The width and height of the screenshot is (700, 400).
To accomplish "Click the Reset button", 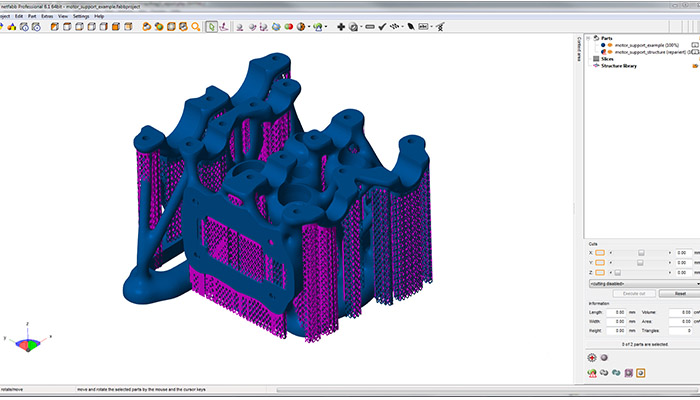I will pos(680,293).
